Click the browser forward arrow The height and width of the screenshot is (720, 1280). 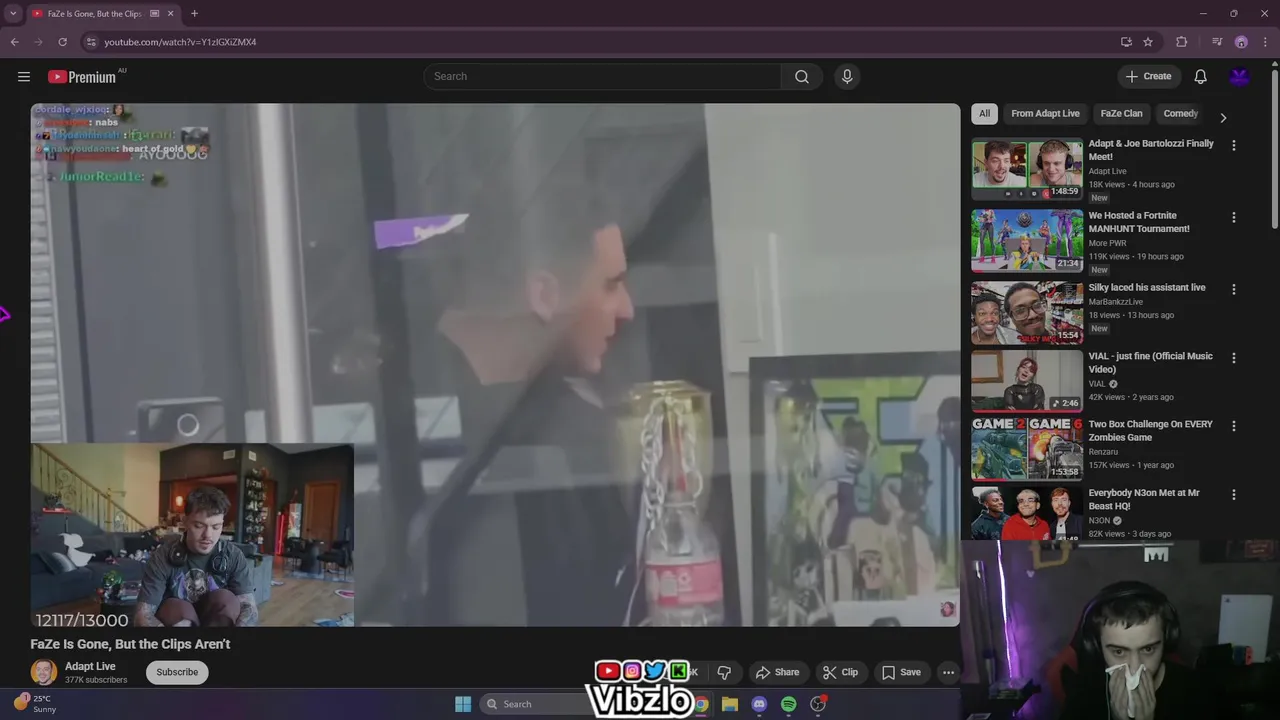click(38, 42)
